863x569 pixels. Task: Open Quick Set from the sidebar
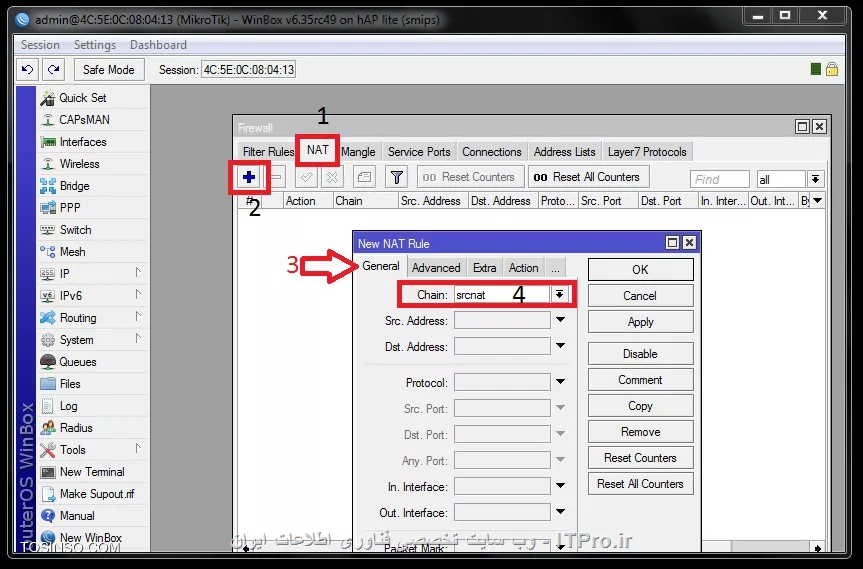(83, 98)
